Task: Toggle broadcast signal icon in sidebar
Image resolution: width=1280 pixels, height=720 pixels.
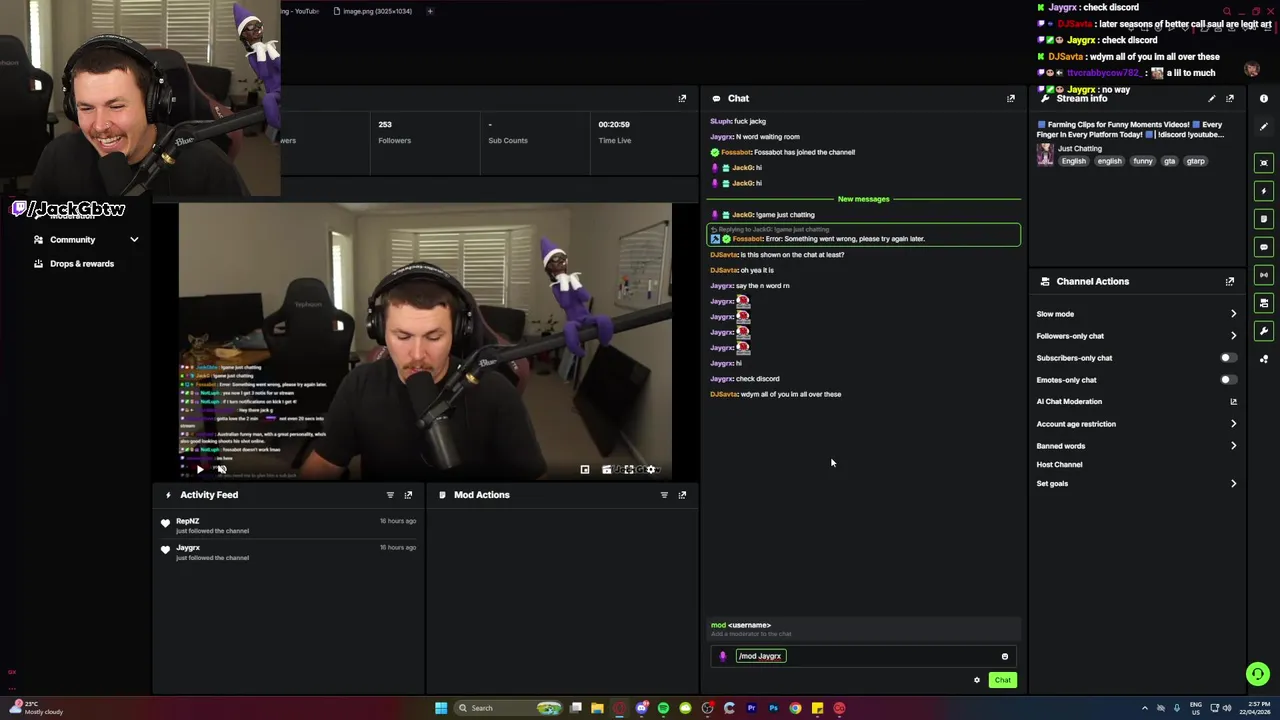Action: pyautogui.click(x=1264, y=274)
